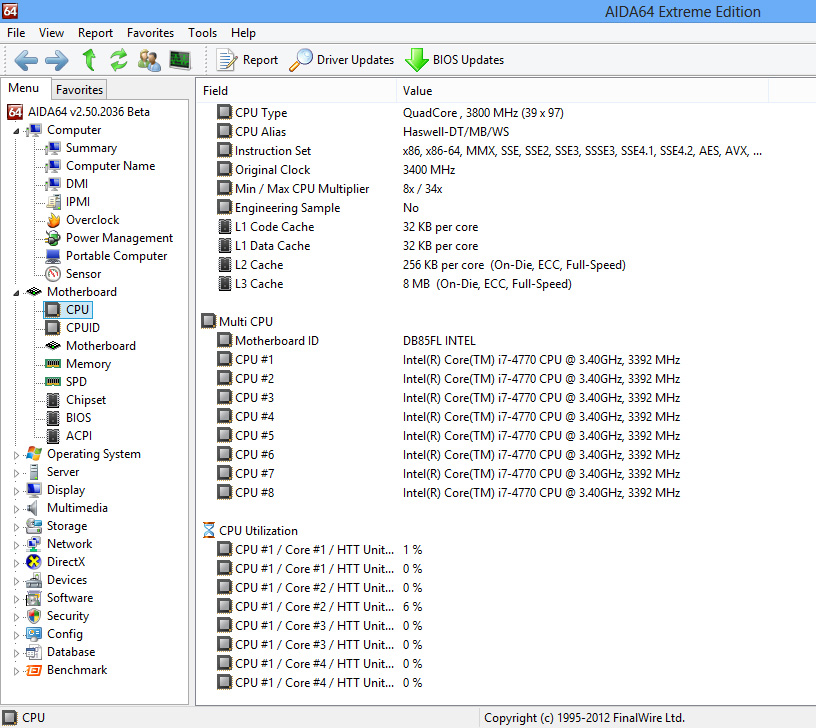Select the ACPI tree item
This screenshot has height=728, width=816.
(79, 436)
